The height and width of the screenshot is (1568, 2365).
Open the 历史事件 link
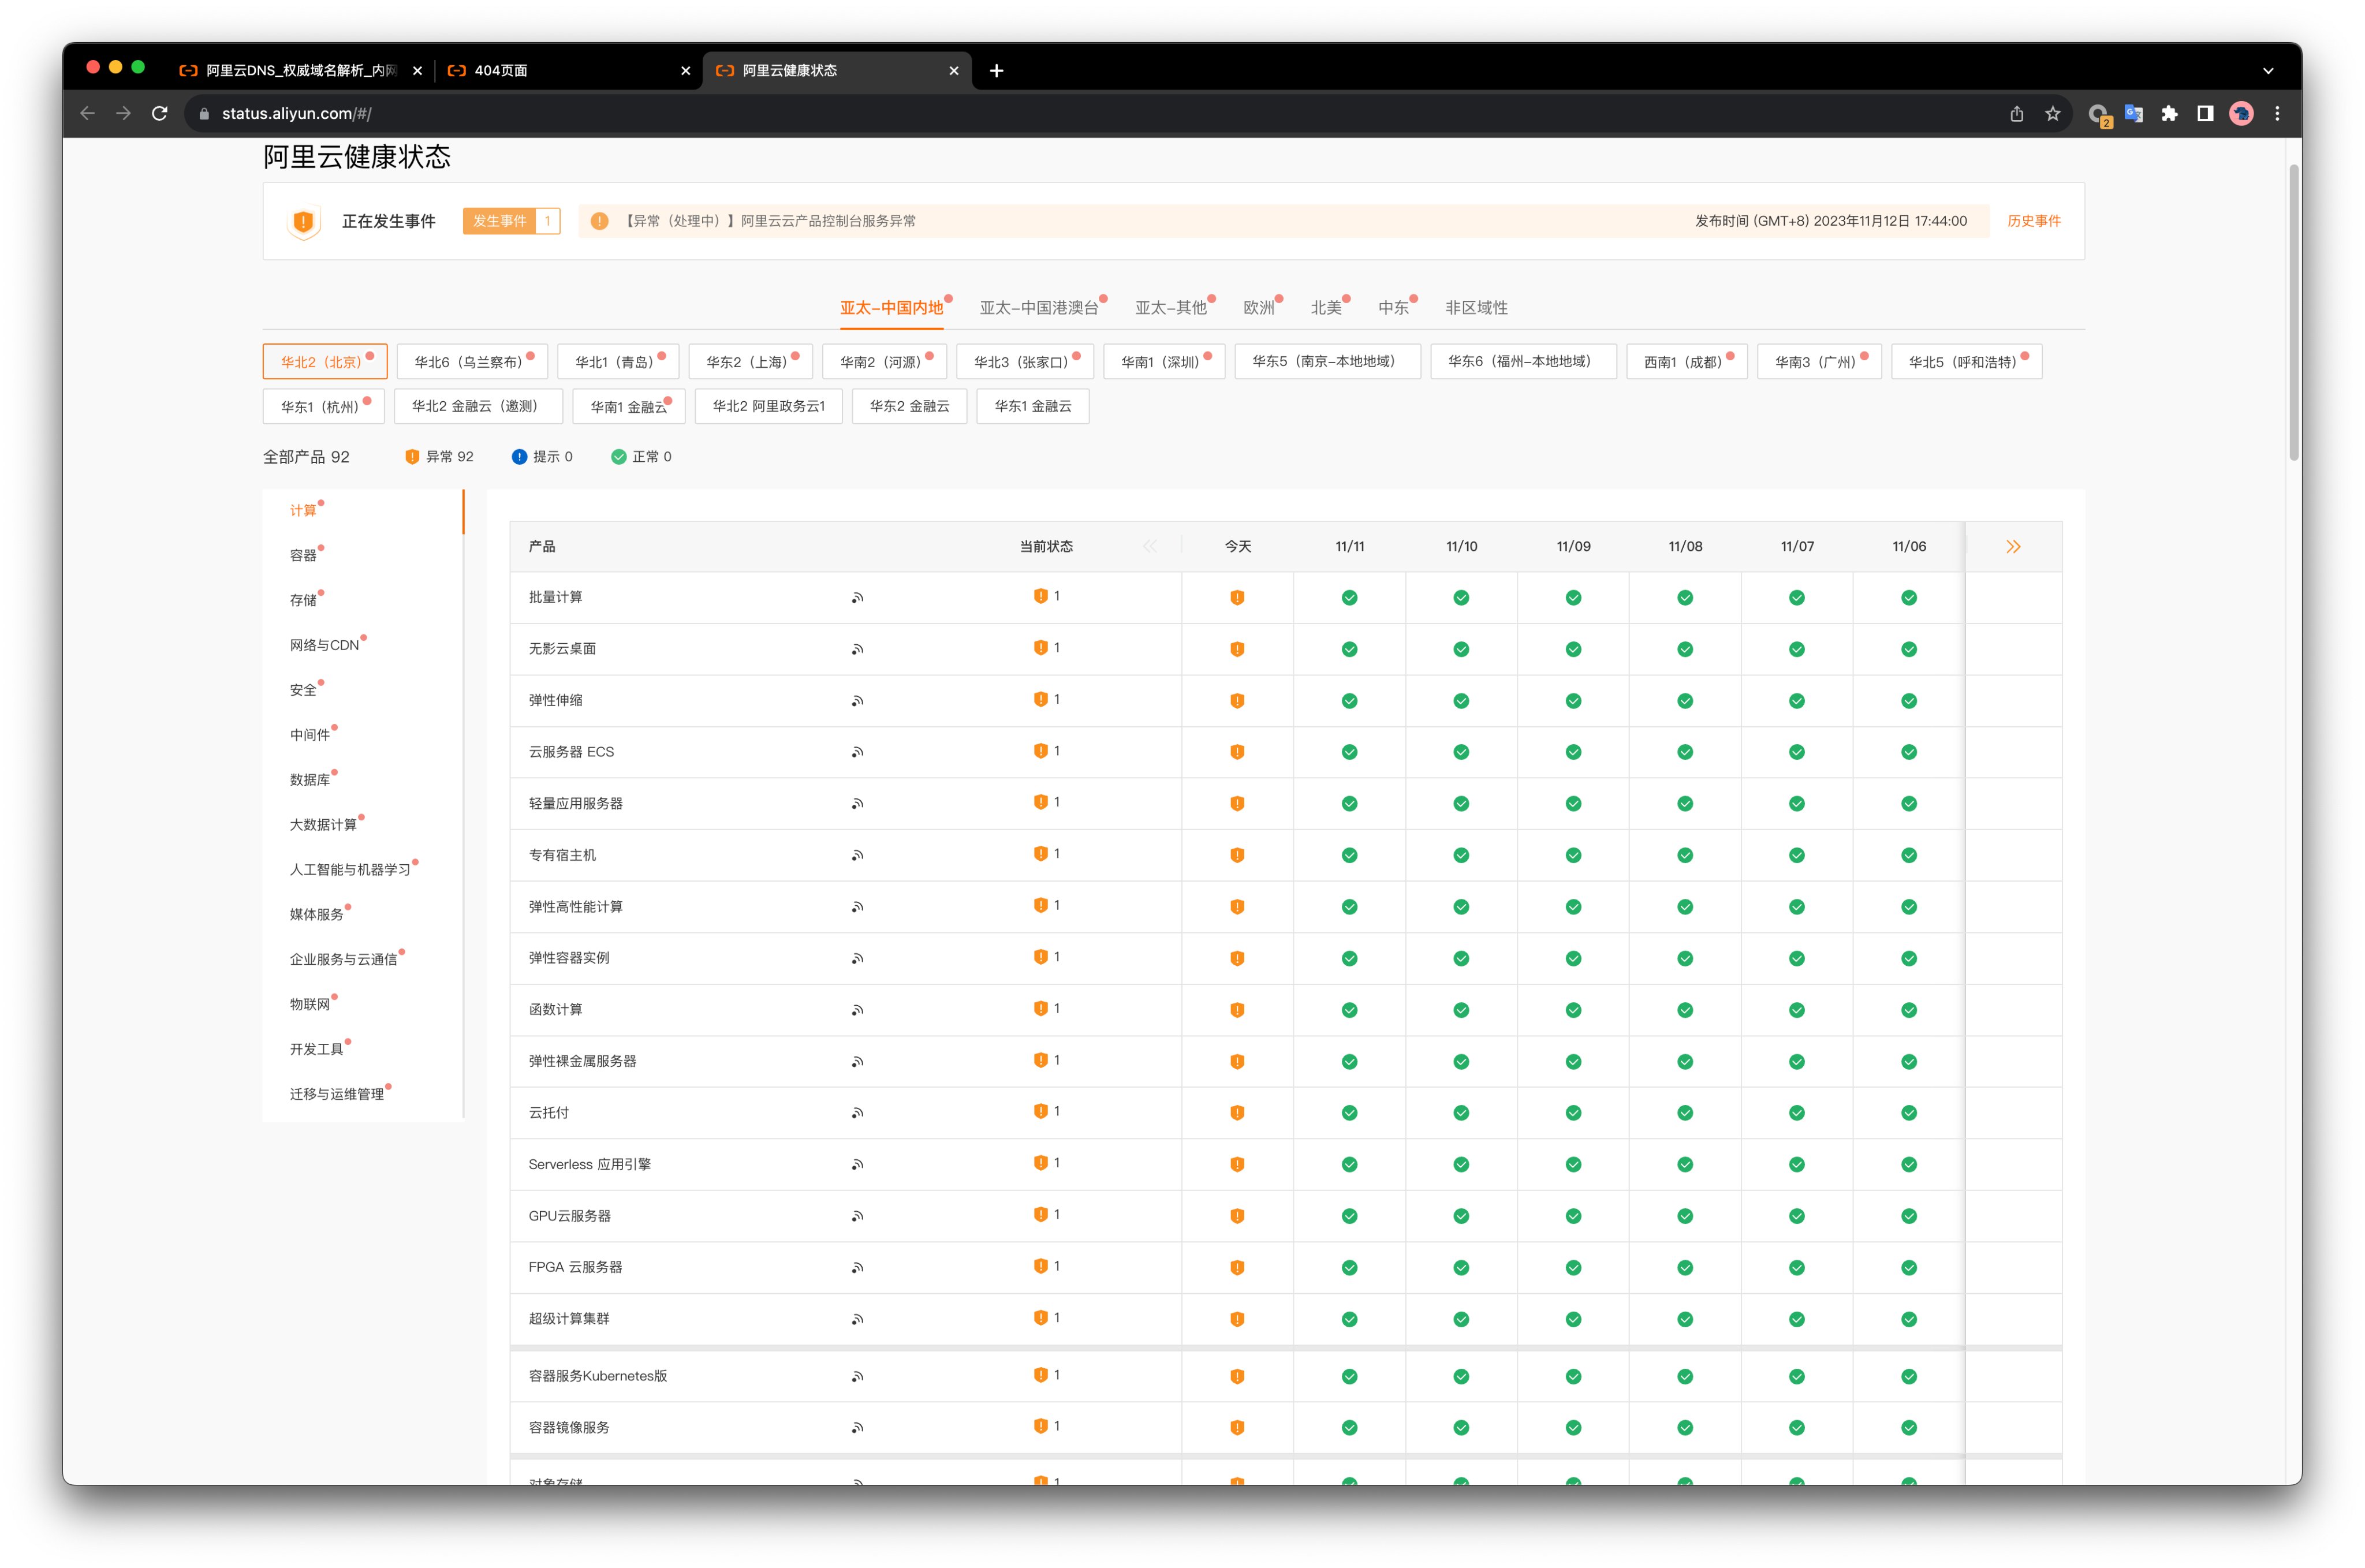tap(2033, 221)
